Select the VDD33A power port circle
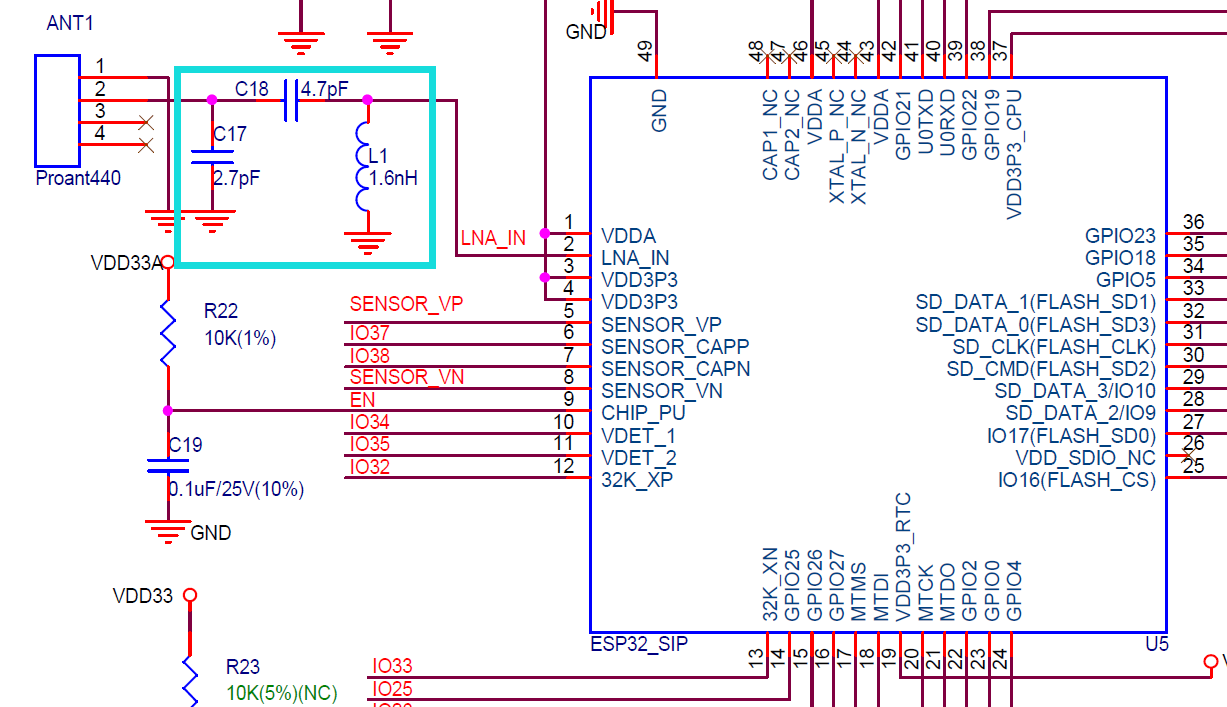1227x707 pixels. point(168,263)
